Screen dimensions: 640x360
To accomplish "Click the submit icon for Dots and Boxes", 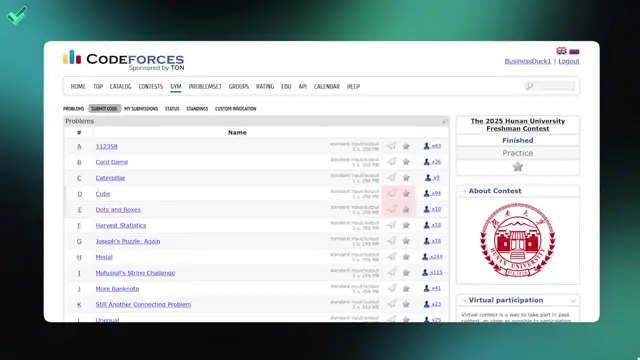I will 391,209.
